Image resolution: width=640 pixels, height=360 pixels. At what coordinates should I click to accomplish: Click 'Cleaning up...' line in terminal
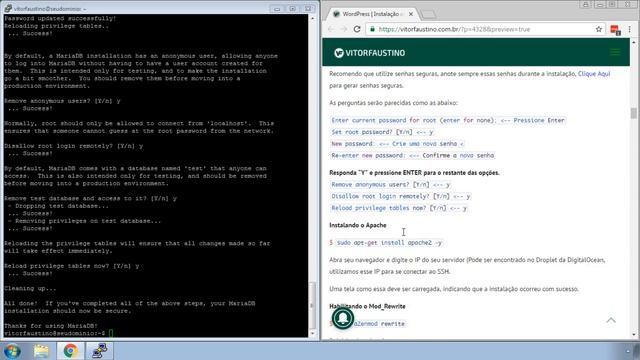(x=30, y=288)
